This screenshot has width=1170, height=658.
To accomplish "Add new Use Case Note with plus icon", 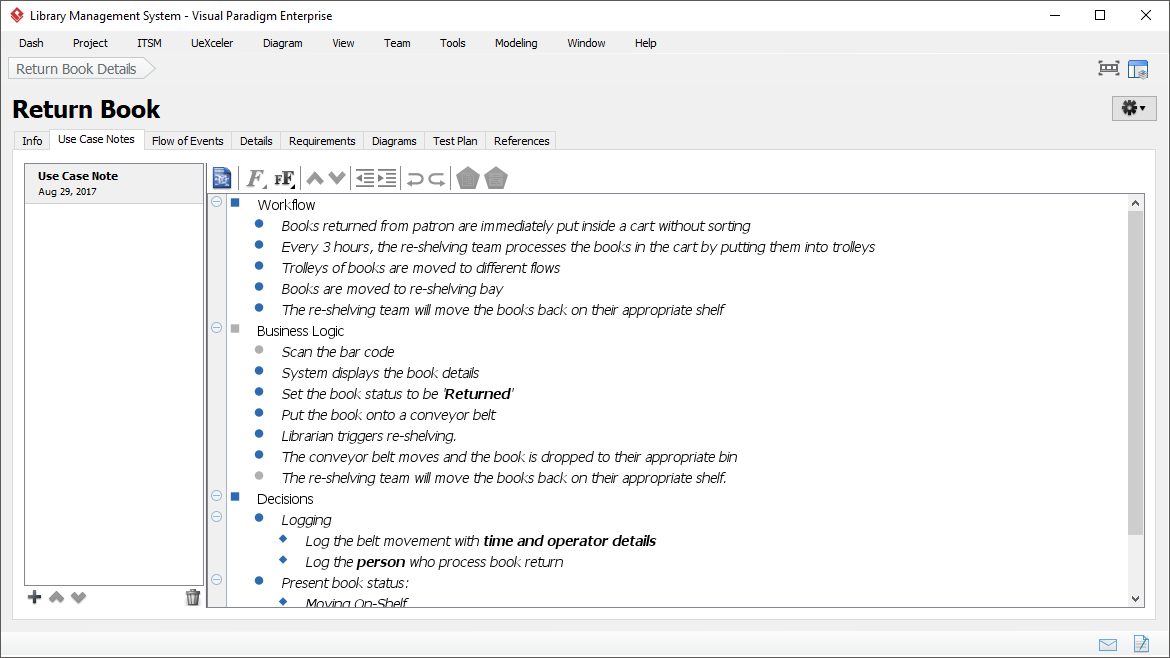I will pyautogui.click(x=33, y=597).
